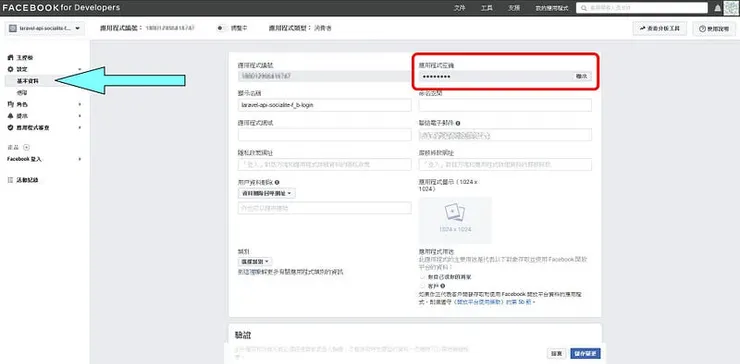This screenshot has height=364, width=740.
Task: Click the empty 命名空間 namespace field
Action: [505, 105]
